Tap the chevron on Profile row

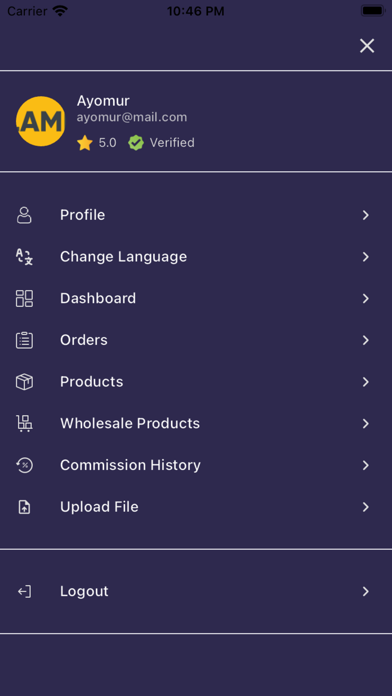366,215
